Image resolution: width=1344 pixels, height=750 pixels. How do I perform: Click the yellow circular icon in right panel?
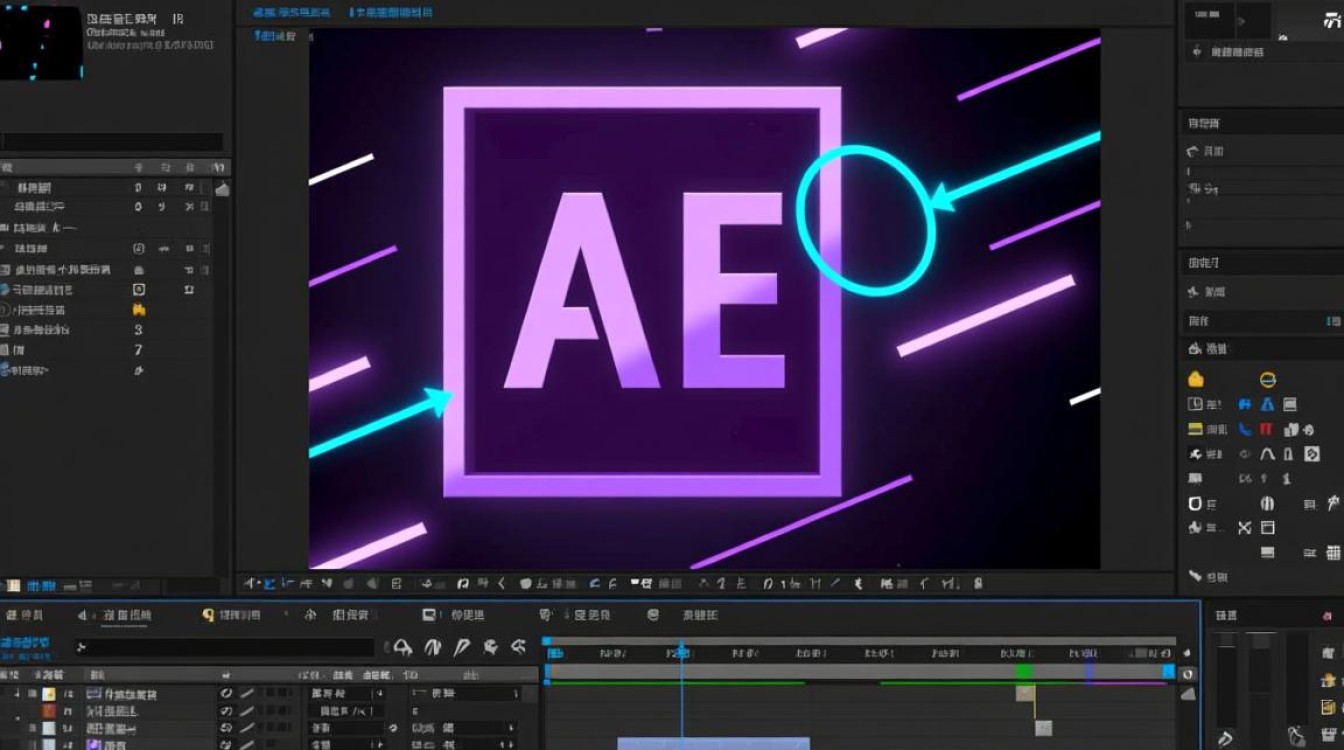click(1267, 379)
